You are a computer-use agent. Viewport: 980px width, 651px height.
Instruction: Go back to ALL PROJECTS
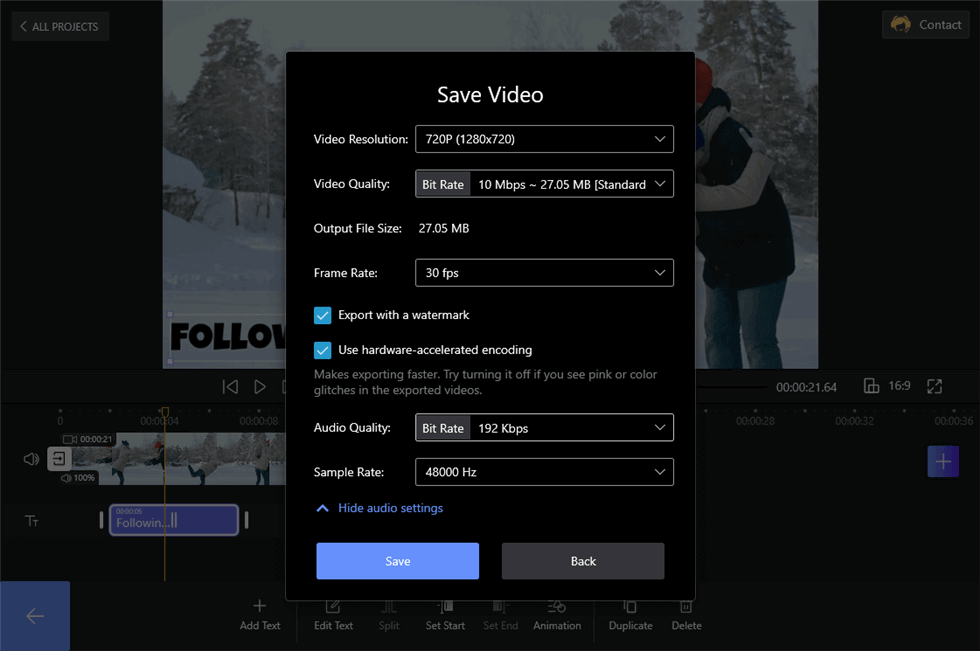click(x=60, y=26)
